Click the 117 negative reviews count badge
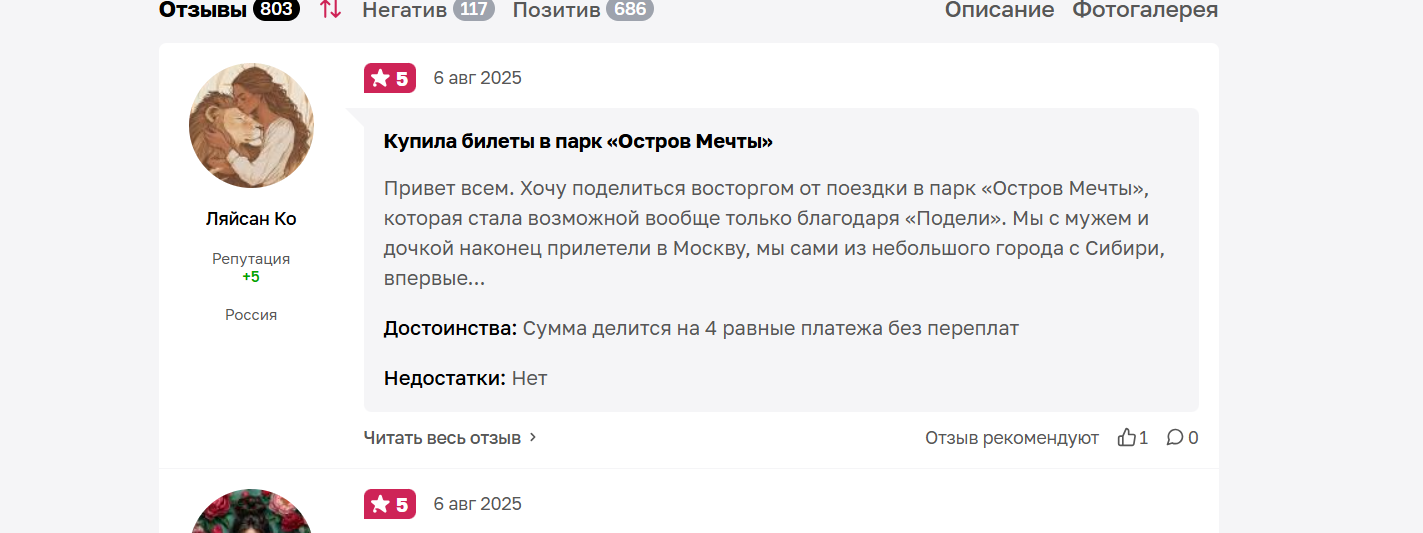1423x533 pixels. 474,10
